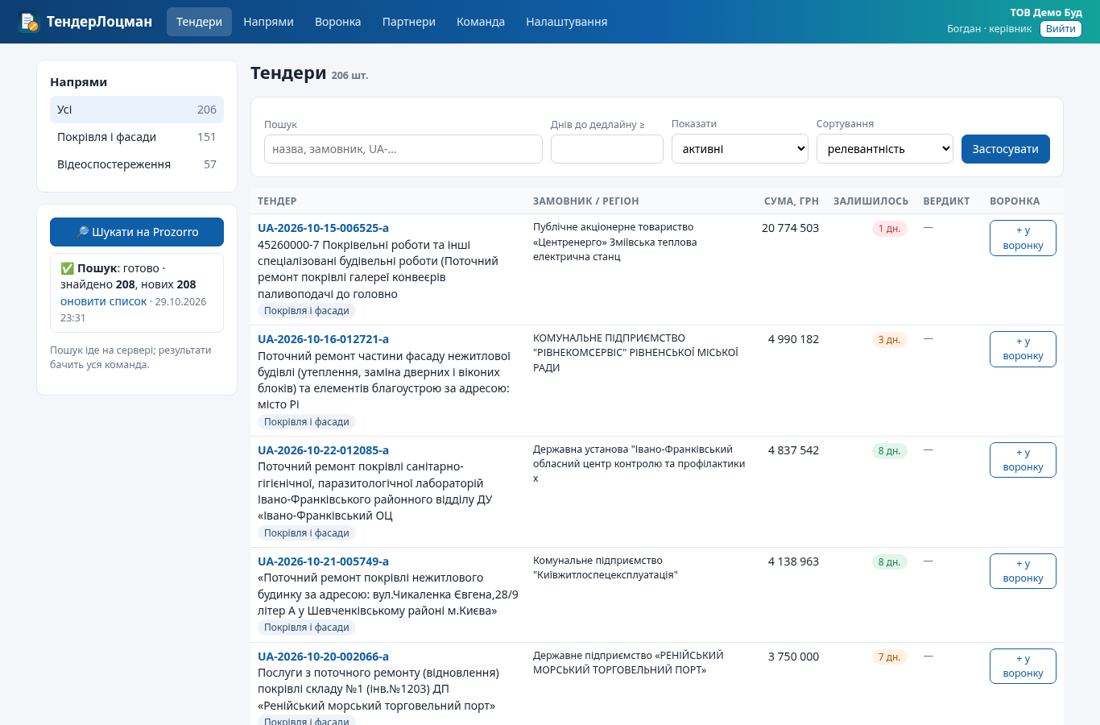Image resolution: width=1100 pixels, height=725 pixels.
Task: Add tender UA-2026-10-15-006525-a to воронку
Action: pyautogui.click(x=1023, y=238)
